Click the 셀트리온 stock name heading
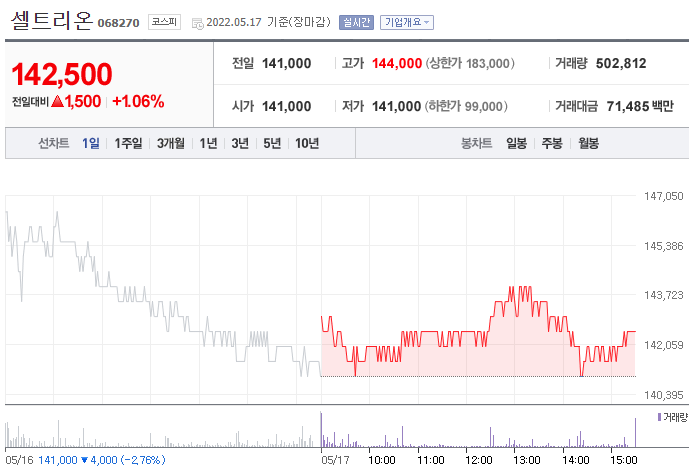This screenshot has height=471, width=689. click(x=52, y=20)
